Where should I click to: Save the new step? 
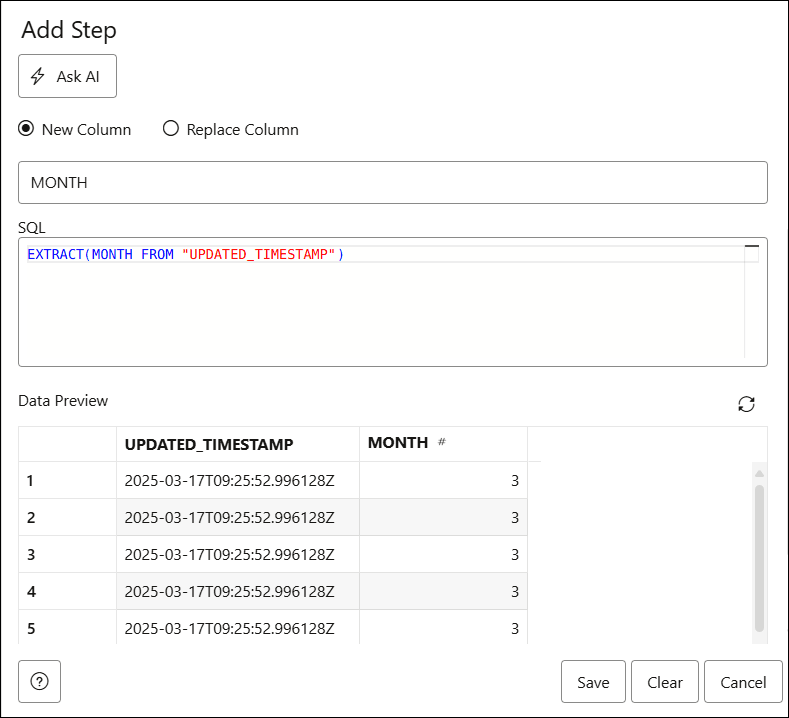pos(593,682)
